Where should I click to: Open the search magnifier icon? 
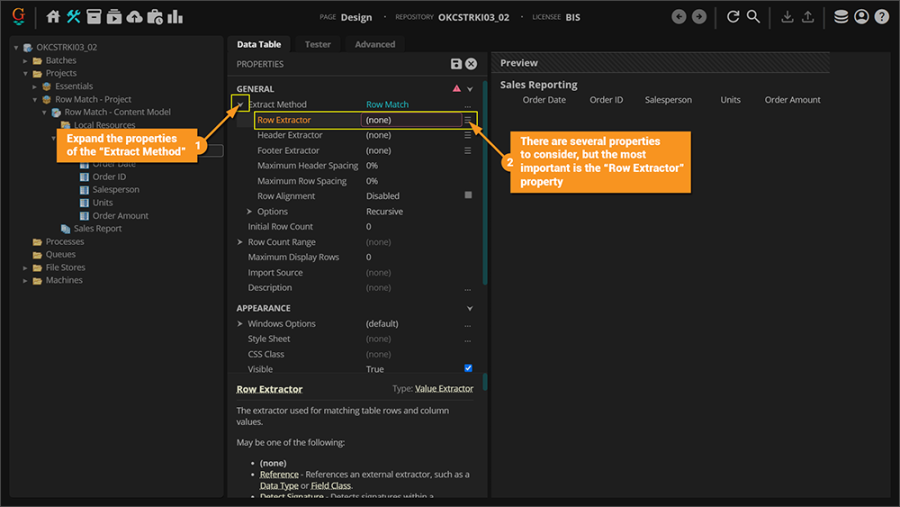[x=753, y=17]
